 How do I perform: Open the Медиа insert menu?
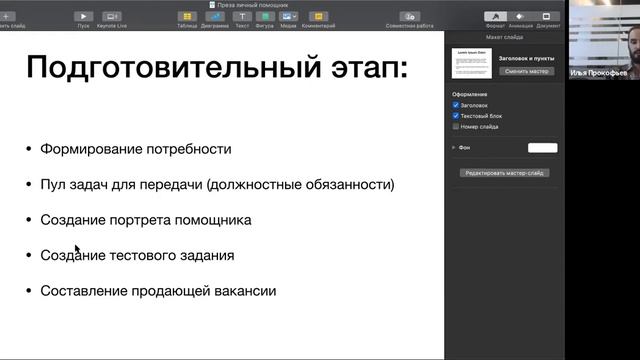[x=288, y=16]
